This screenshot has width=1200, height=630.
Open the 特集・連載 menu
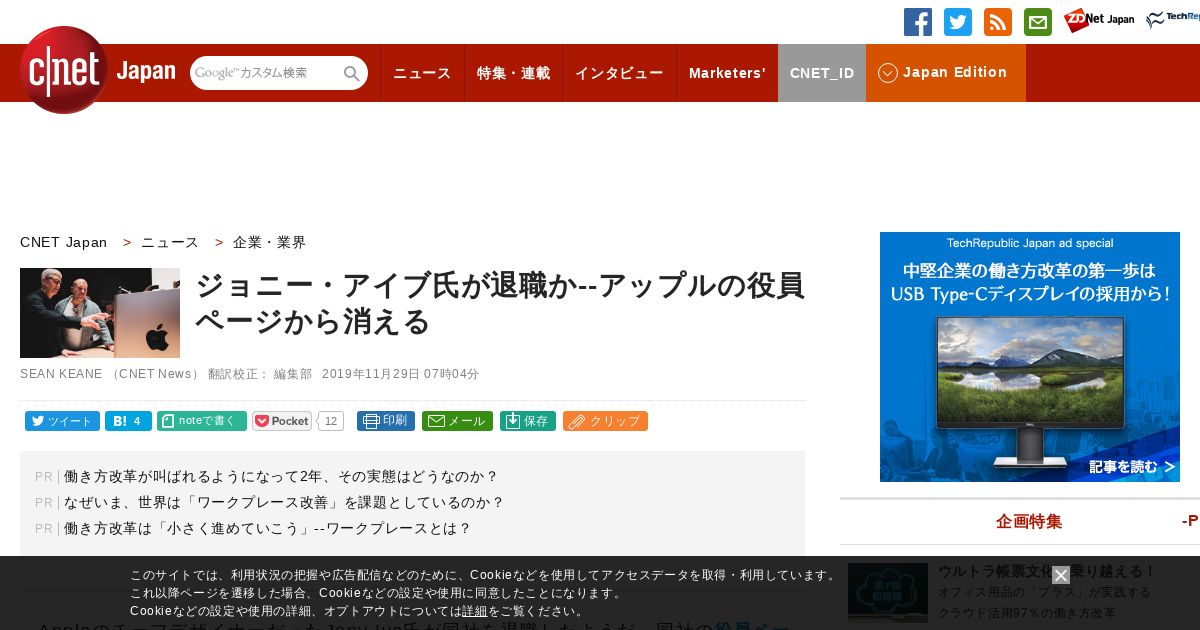pos(513,73)
